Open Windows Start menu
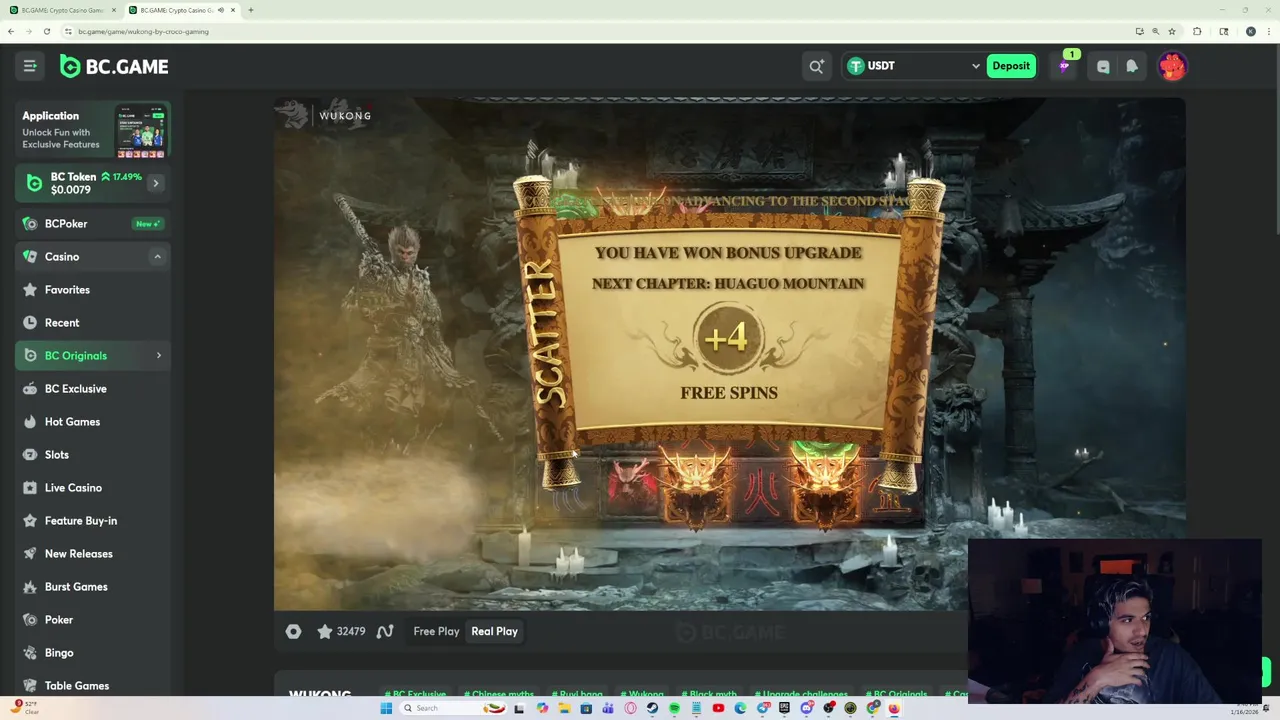The width and height of the screenshot is (1280, 720). click(386, 708)
